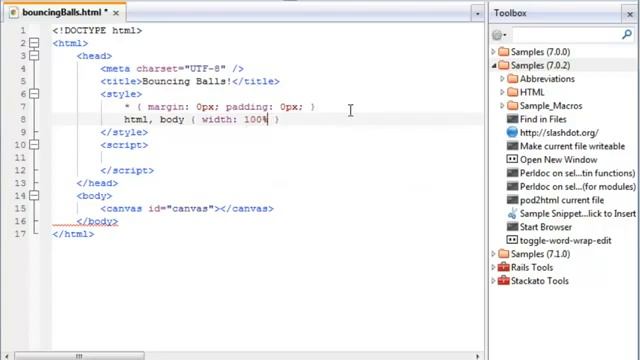This screenshot has width=640, height=360.
Task: Click the editor scroll right arrow
Action: pos(478,356)
